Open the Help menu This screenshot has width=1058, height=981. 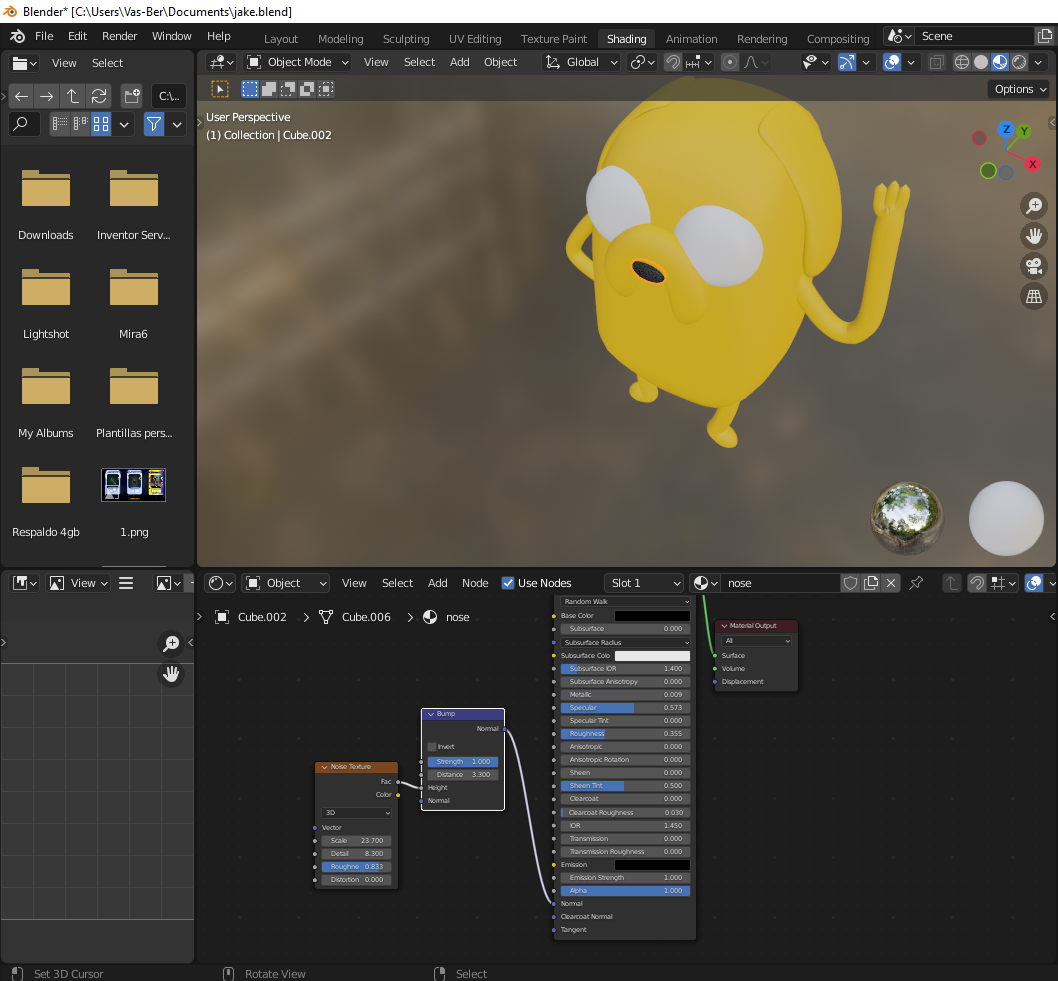pos(219,36)
